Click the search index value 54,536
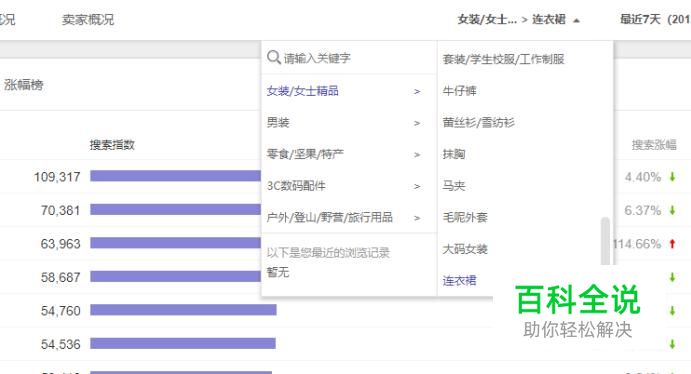Image resolution: width=691 pixels, height=374 pixels. (60, 344)
